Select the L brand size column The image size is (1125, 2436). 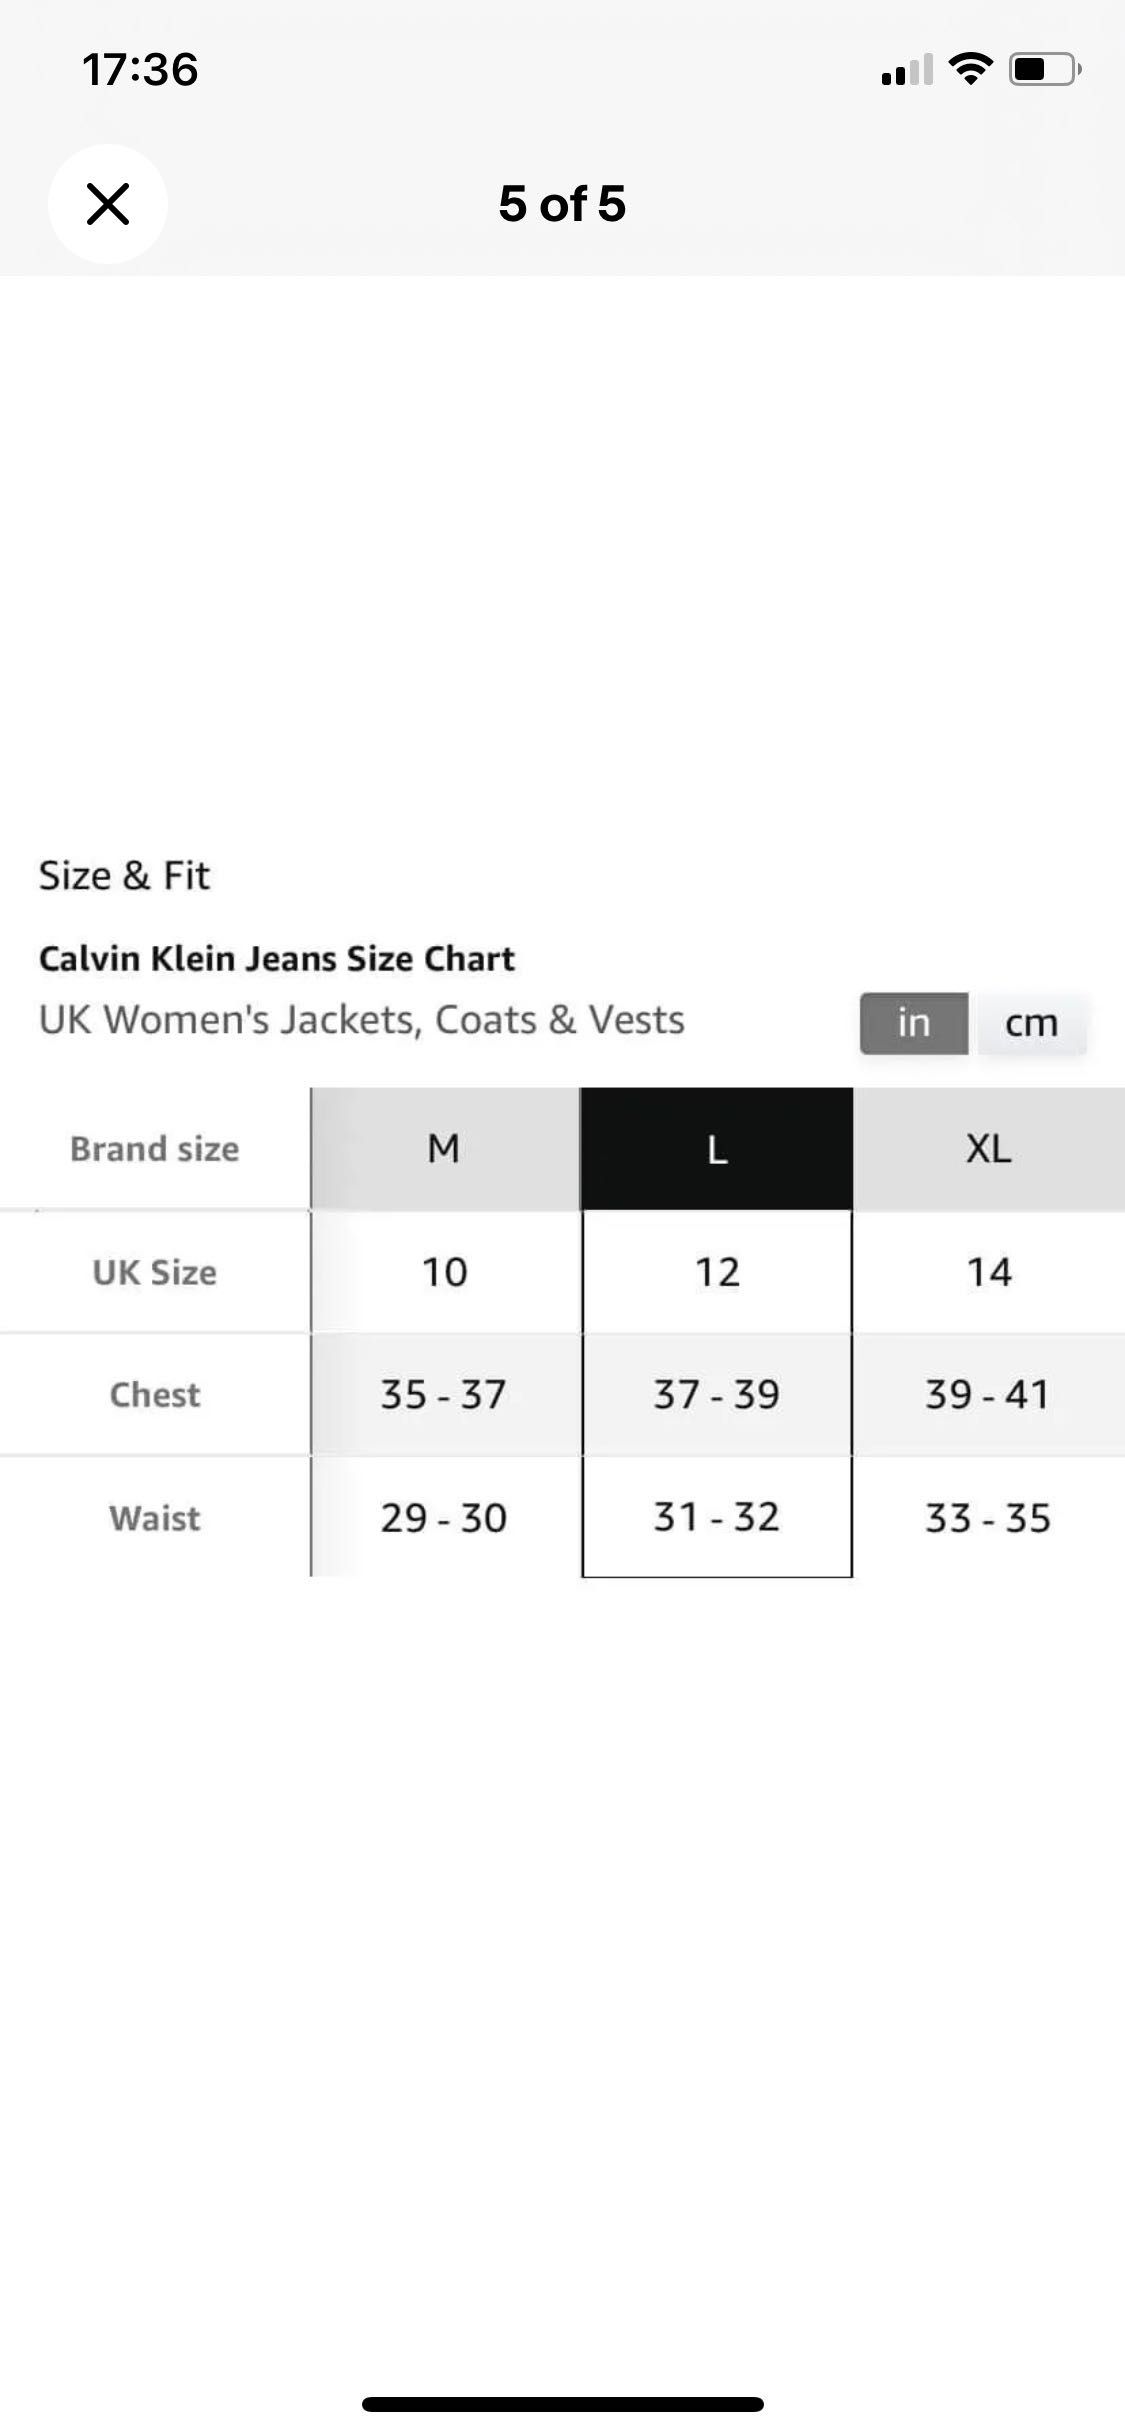coord(717,1149)
